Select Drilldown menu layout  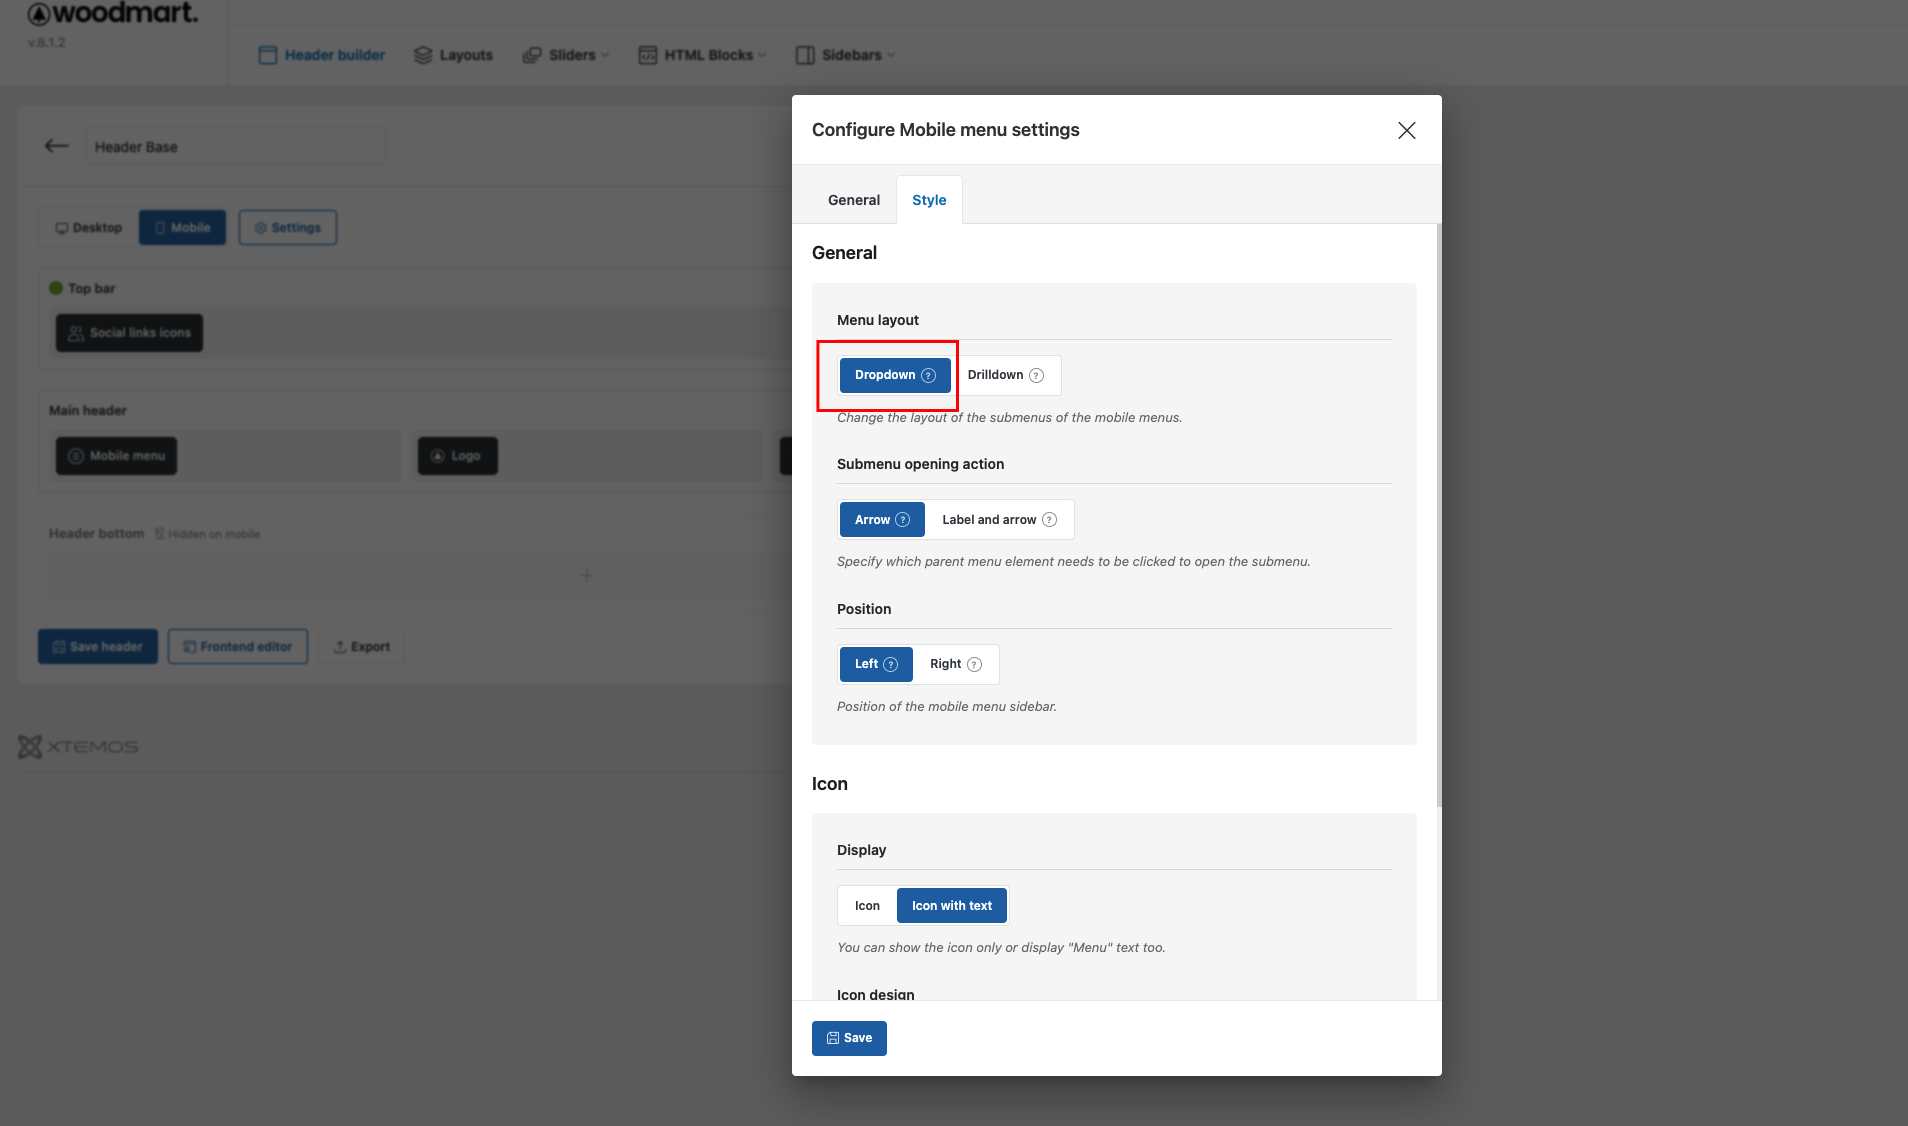tap(1005, 376)
